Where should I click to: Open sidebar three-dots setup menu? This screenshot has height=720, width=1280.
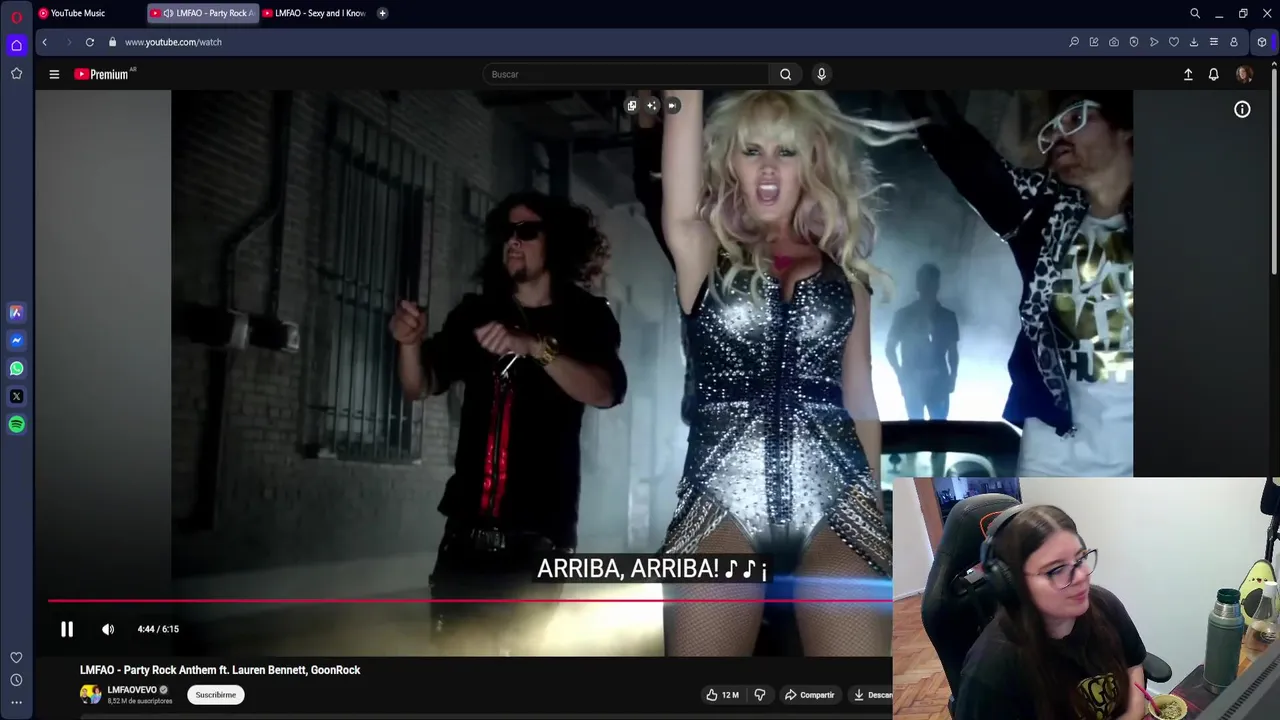tap(16, 703)
